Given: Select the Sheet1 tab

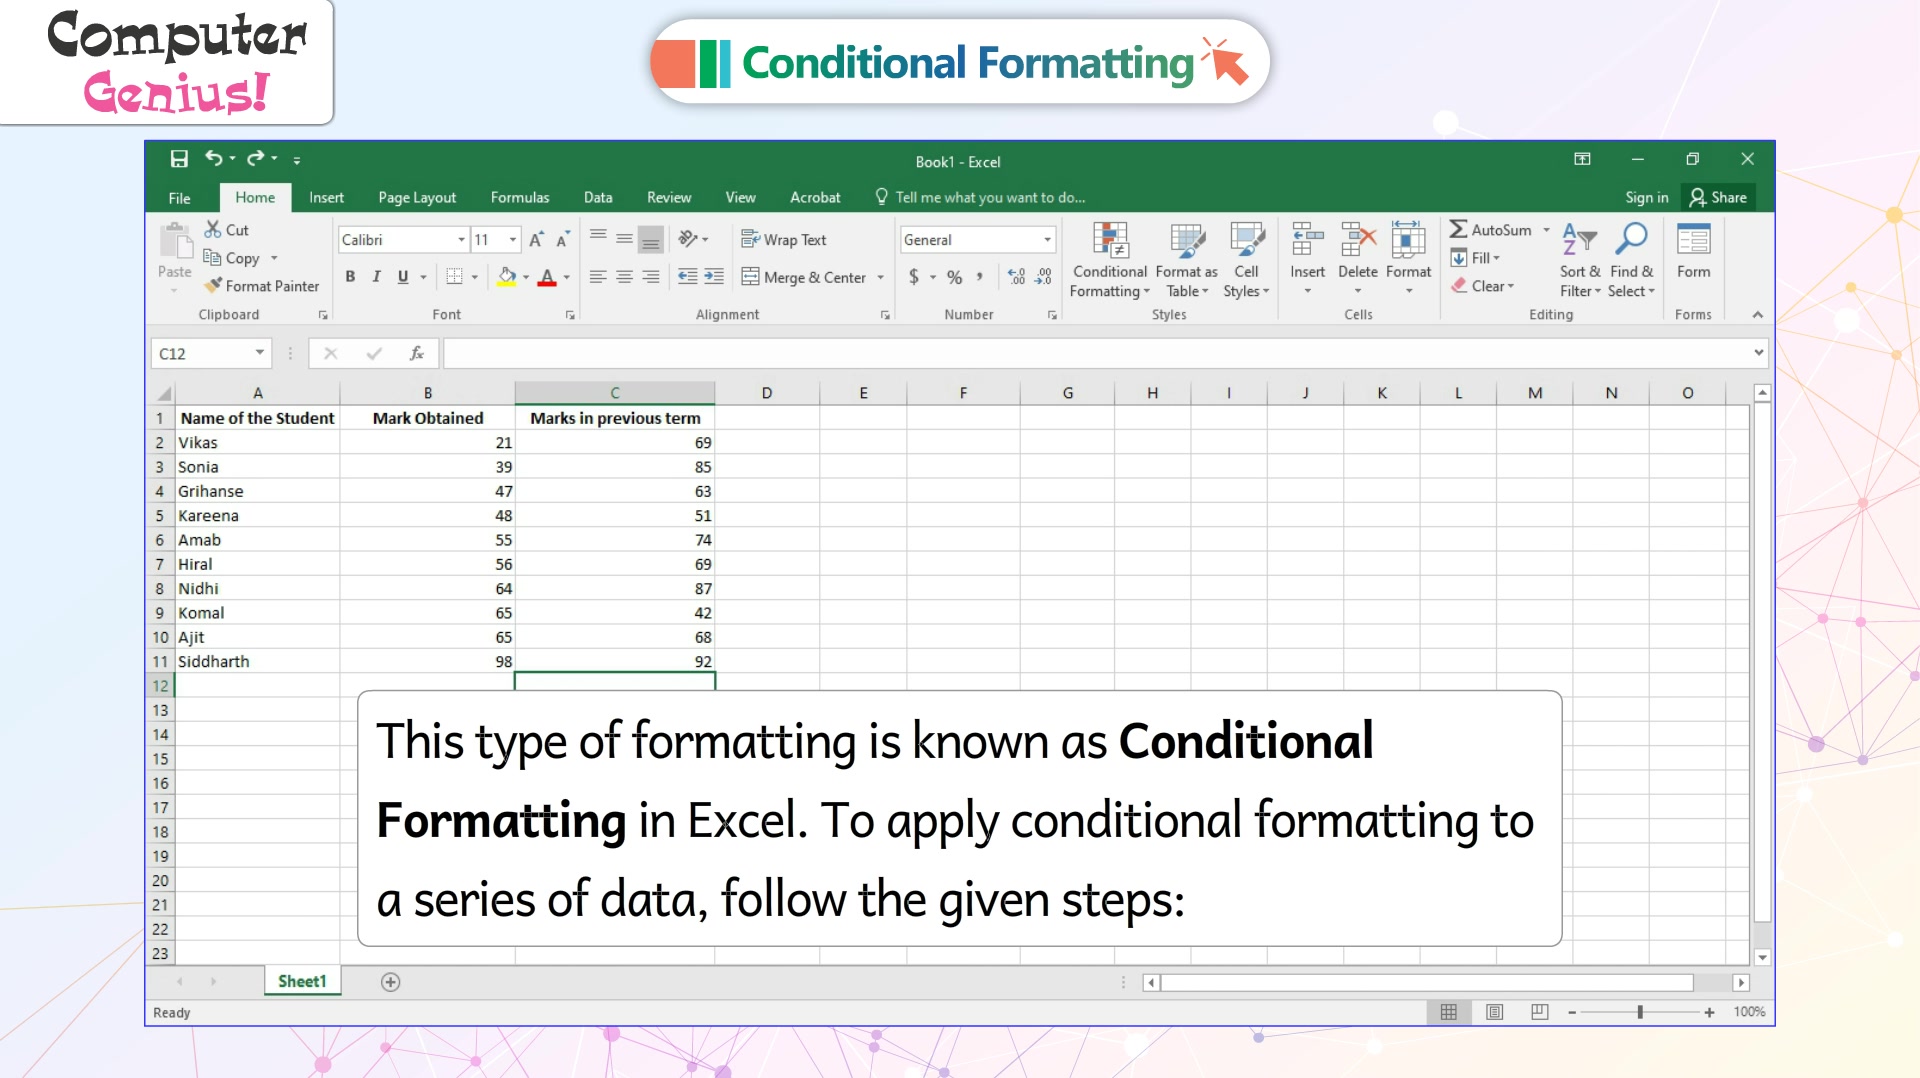Looking at the screenshot, I should (x=302, y=982).
